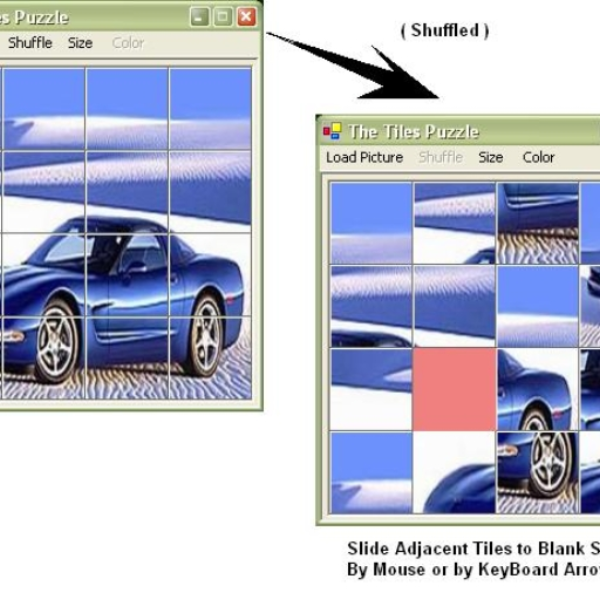The width and height of the screenshot is (600, 600).
Task: Slide the car rear tile right of the blank
Action: (x=537, y=389)
